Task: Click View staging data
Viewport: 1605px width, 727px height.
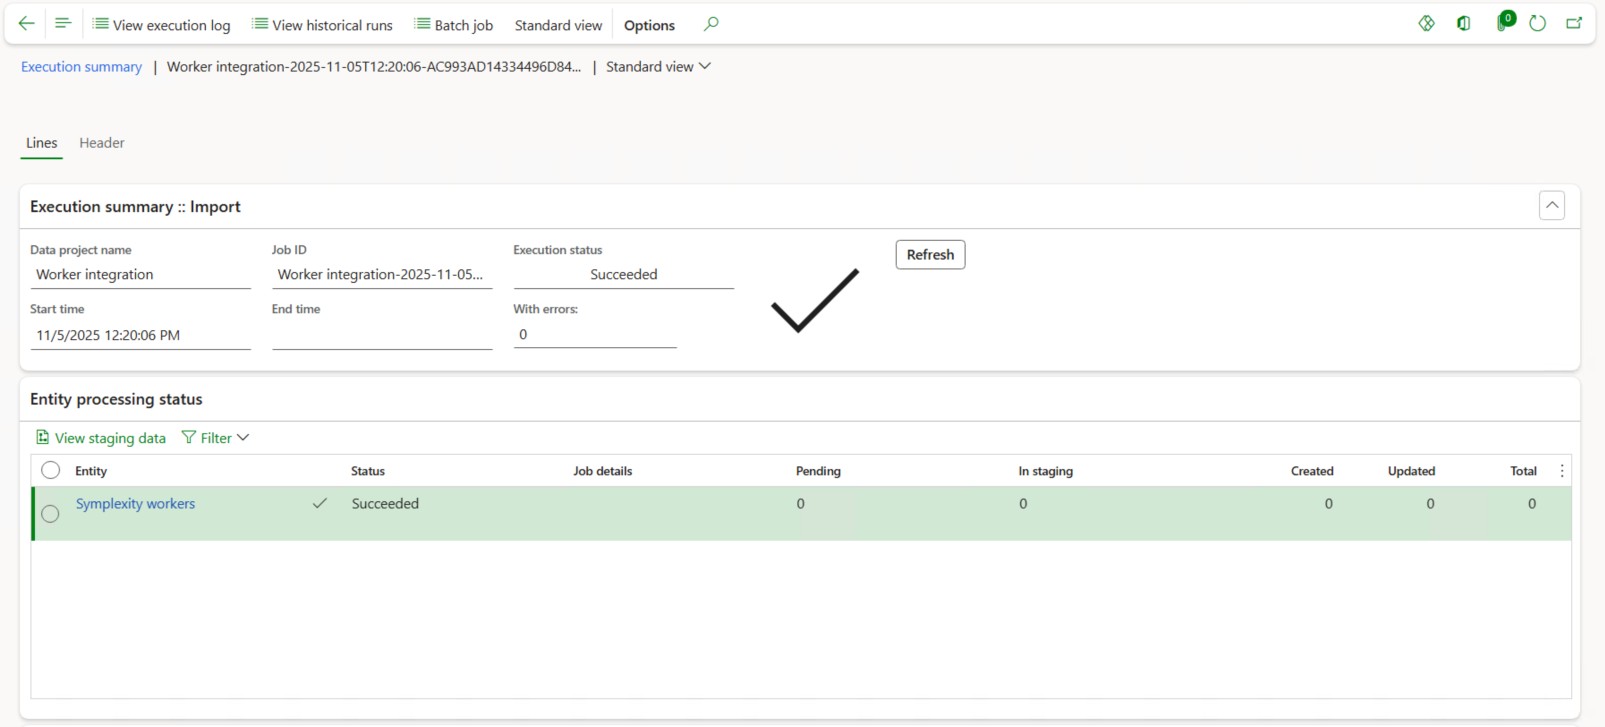Action: pyautogui.click(x=101, y=438)
